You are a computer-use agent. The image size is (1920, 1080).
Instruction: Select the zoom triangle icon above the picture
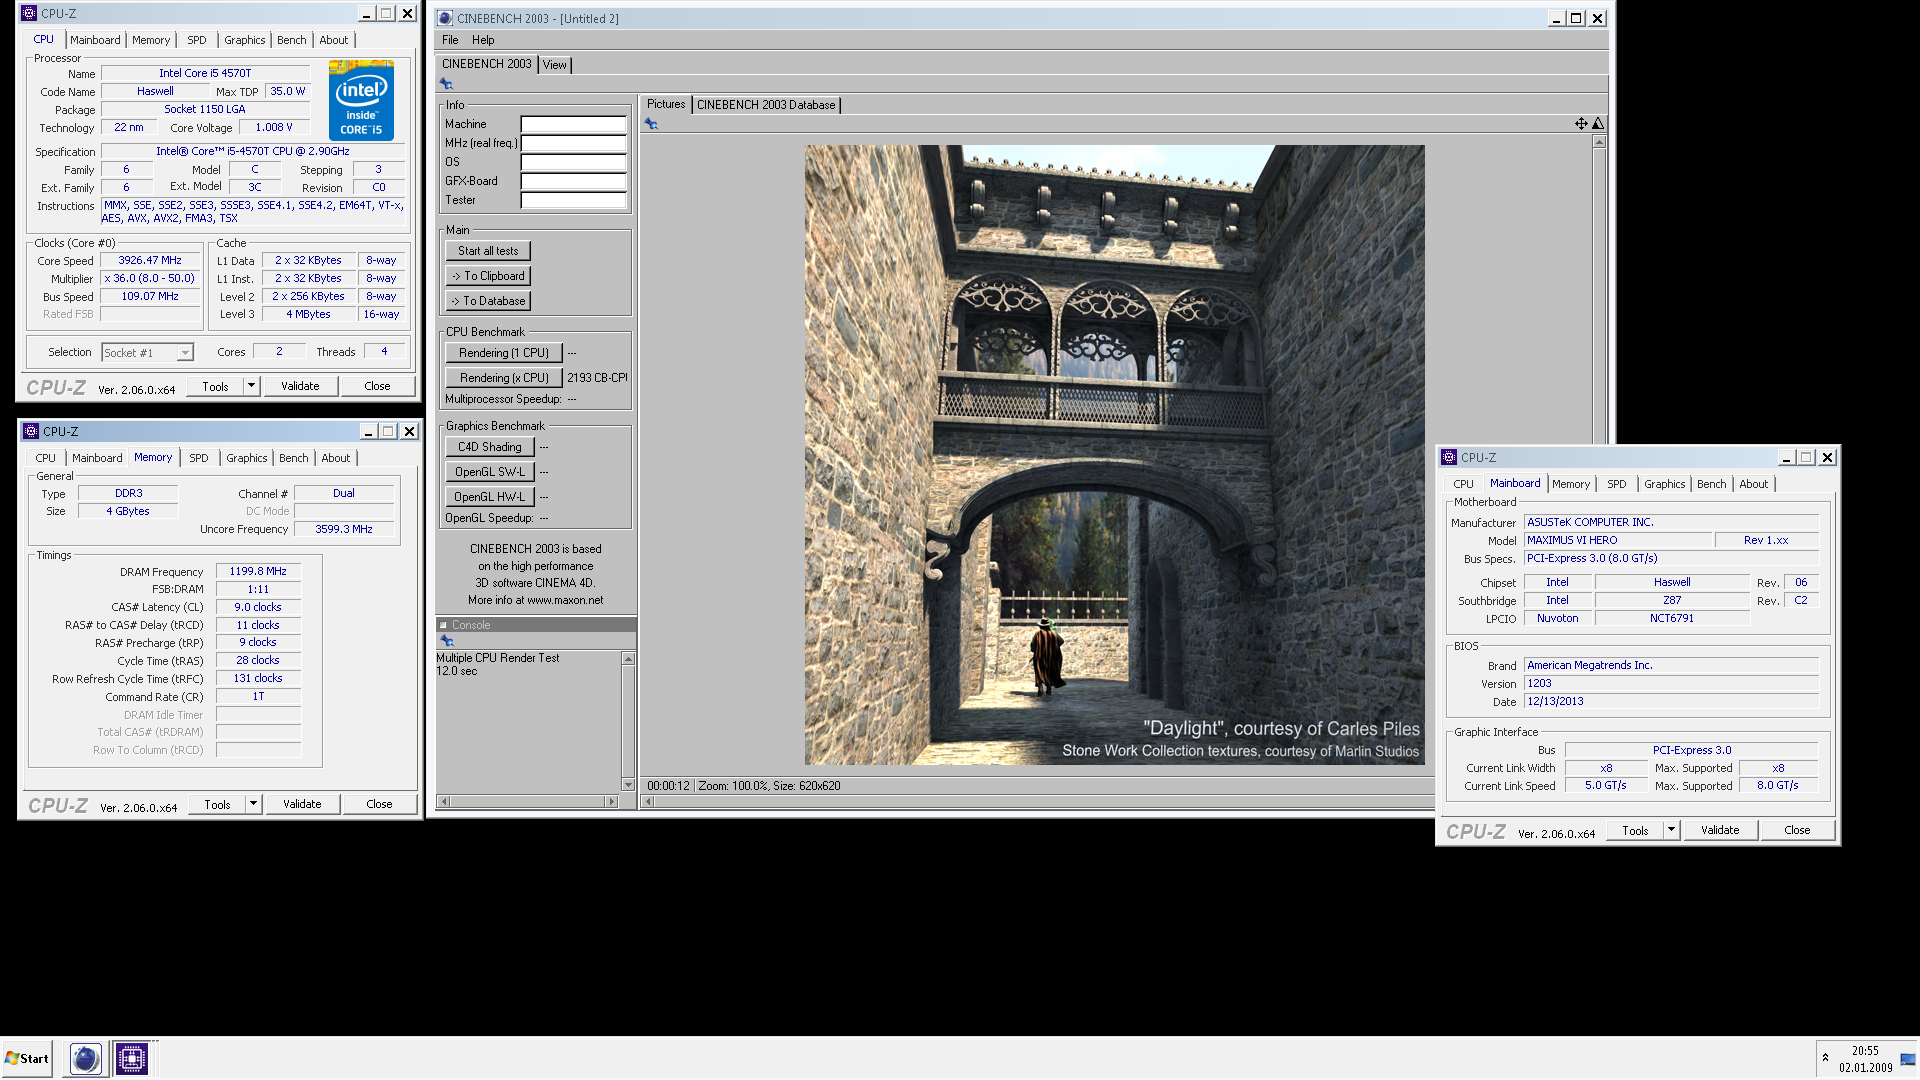coord(1598,124)
